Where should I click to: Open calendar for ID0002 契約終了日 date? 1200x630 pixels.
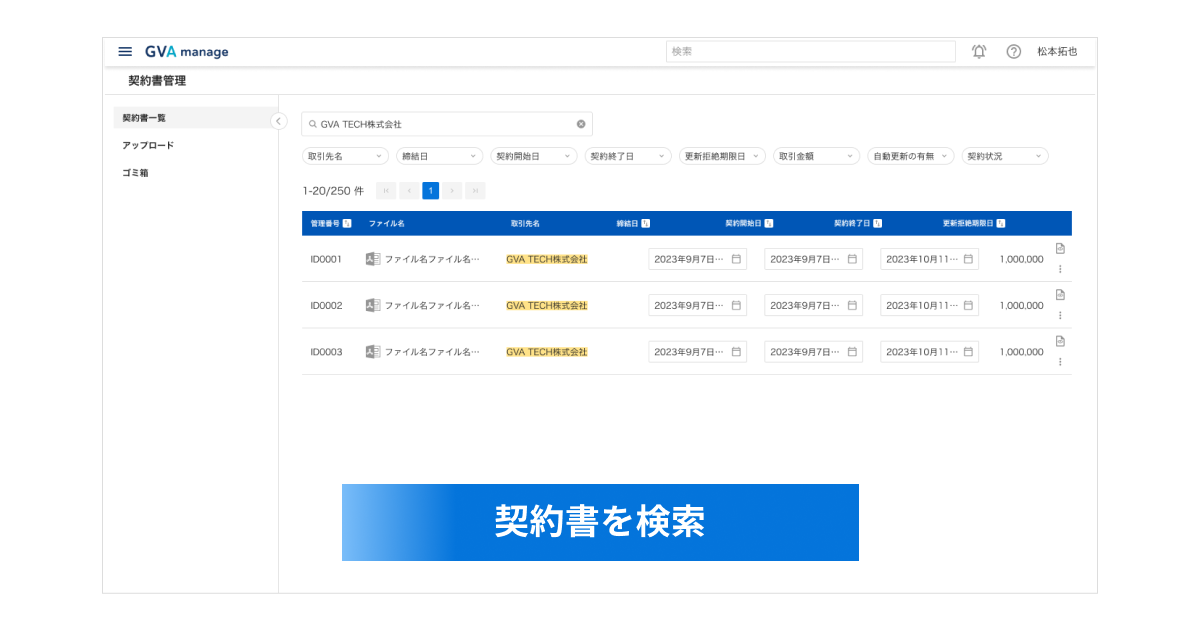coord(968,305)
